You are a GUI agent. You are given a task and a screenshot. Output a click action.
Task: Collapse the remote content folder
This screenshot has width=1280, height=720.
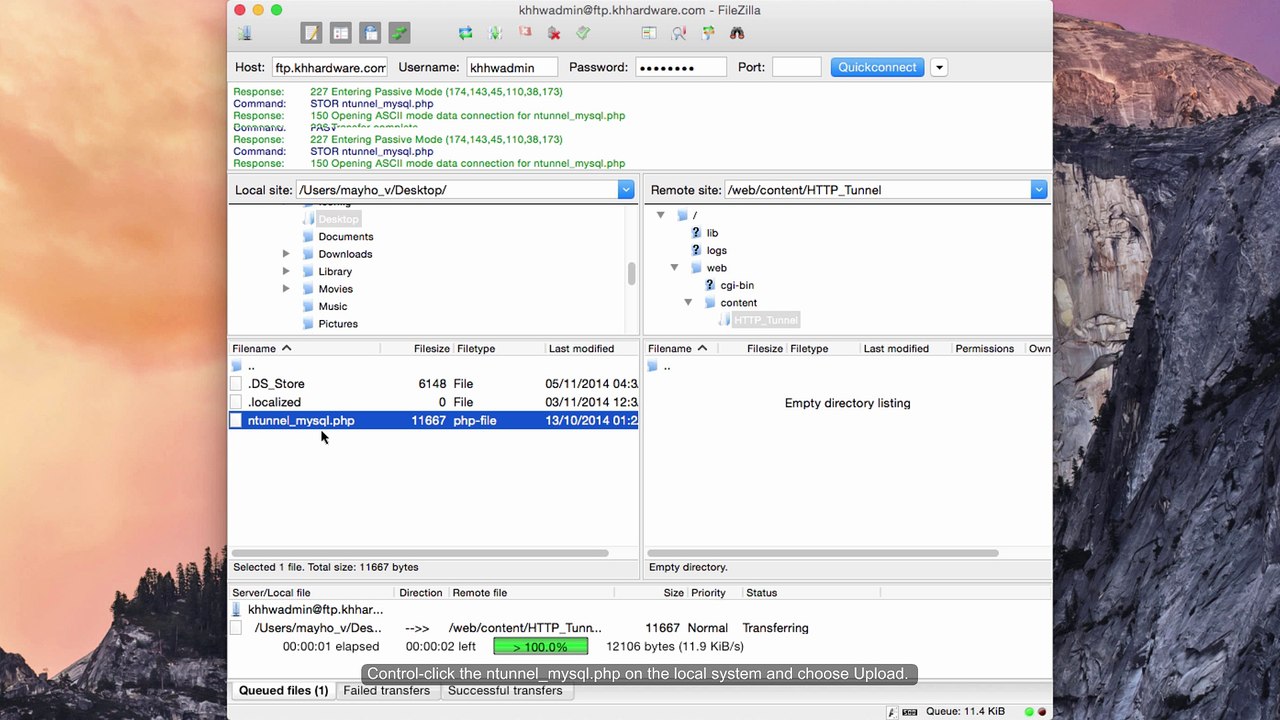tap(688, 302)
